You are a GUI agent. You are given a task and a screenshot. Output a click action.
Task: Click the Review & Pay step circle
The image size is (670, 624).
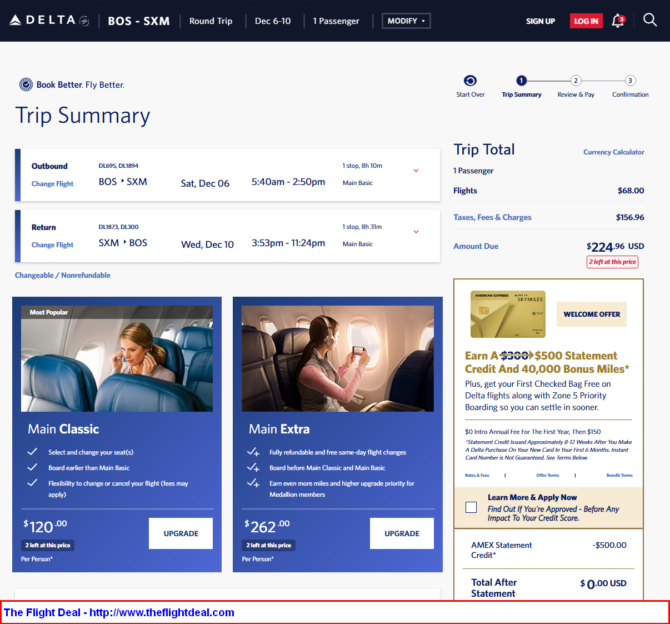click(x=576, y=81)
